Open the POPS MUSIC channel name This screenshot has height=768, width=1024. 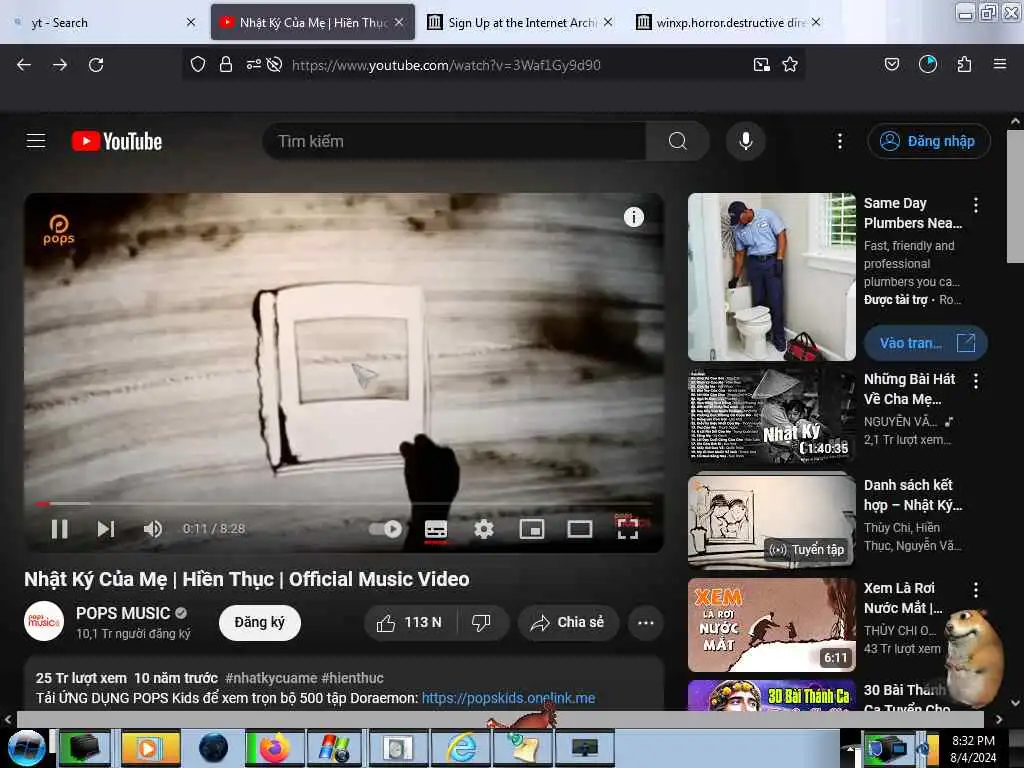(x=123, y=613)
